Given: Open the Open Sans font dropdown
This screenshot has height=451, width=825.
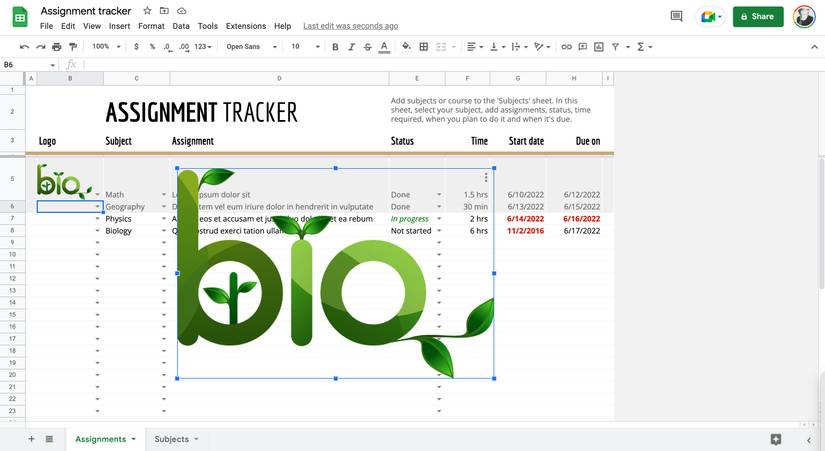Looking at the screenshot, I should pos(251,47).
